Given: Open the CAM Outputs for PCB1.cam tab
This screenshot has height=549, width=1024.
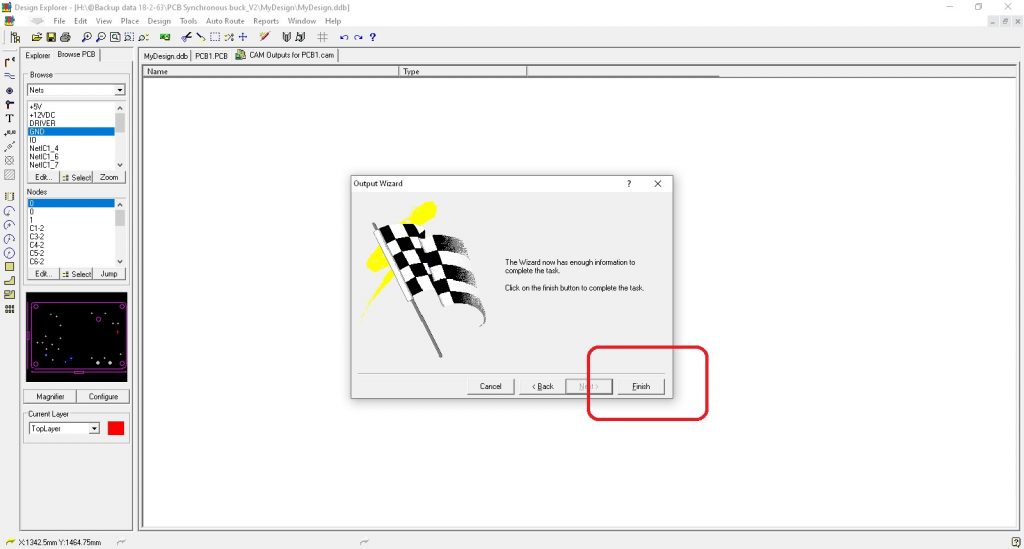Looking at the screenshot, I should [285, 55].
